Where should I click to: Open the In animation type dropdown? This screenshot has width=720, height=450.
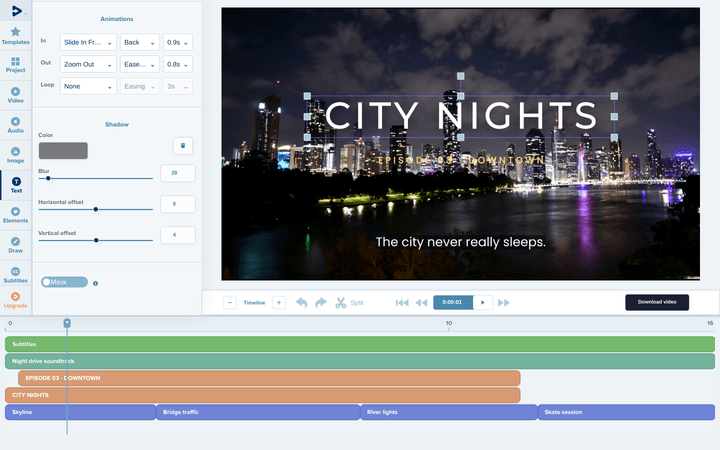[x=88, y=42]
